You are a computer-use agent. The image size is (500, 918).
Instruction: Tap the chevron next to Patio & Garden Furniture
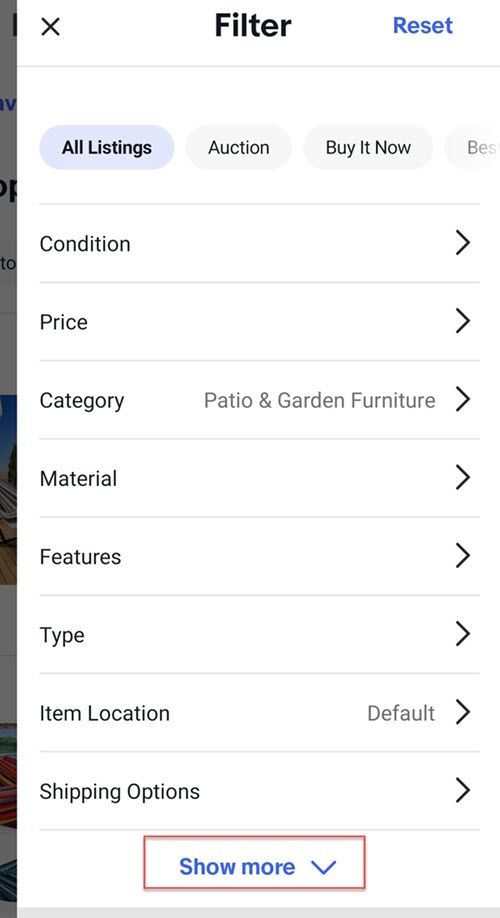point(463,399)
